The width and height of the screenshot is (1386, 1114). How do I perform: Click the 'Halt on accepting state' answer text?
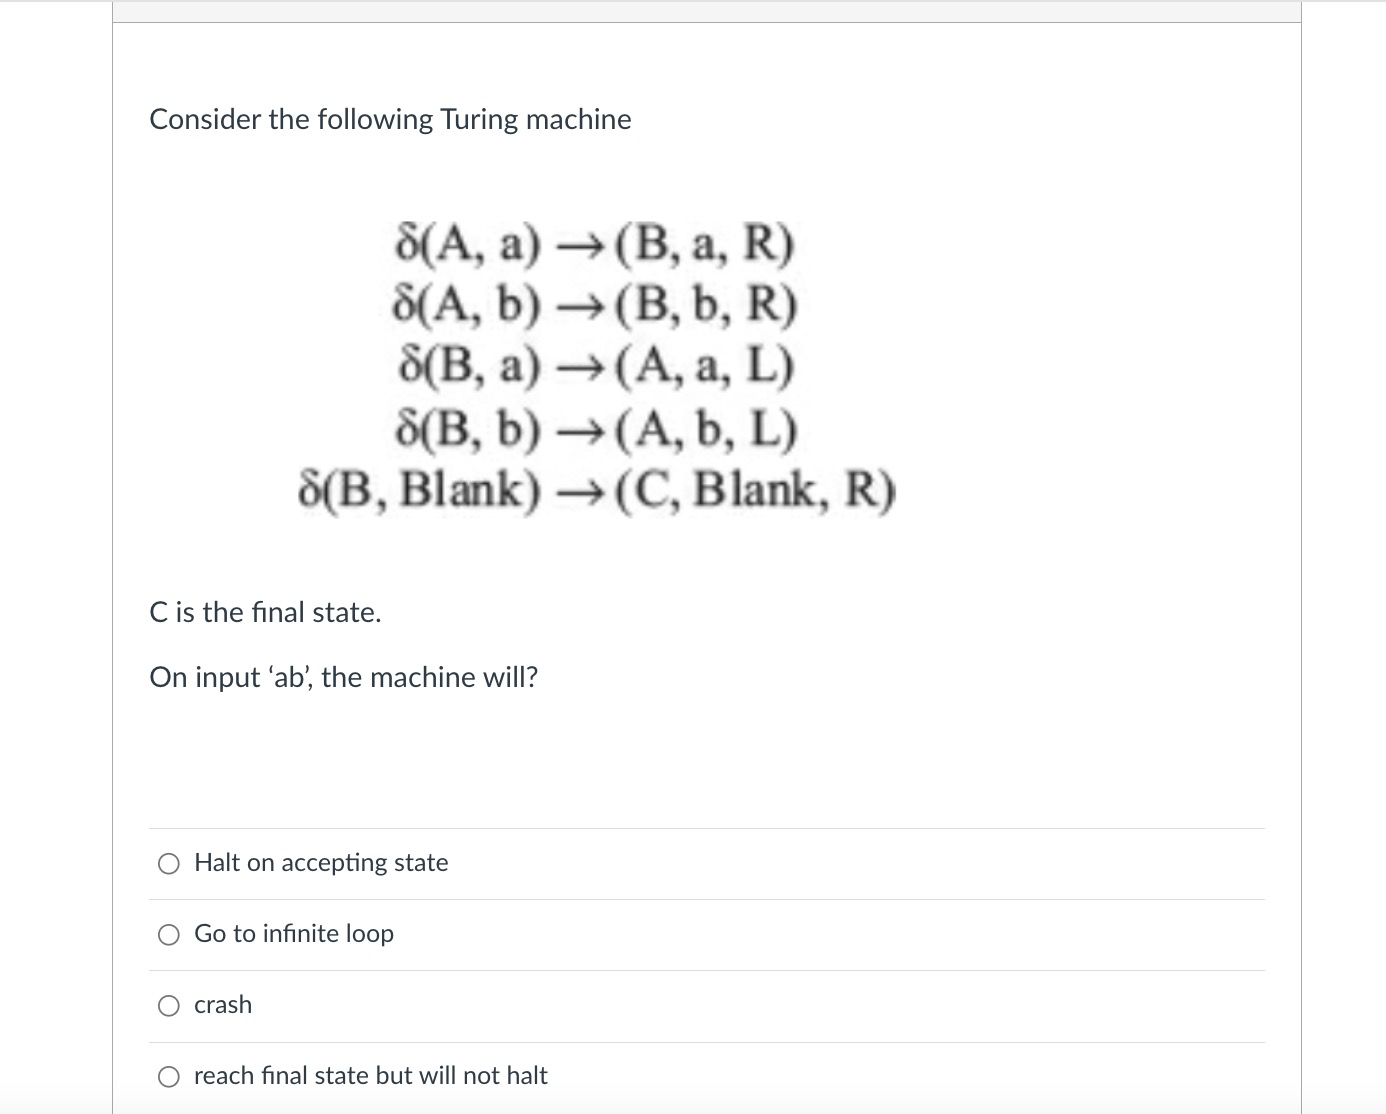(x=320, y=863)
